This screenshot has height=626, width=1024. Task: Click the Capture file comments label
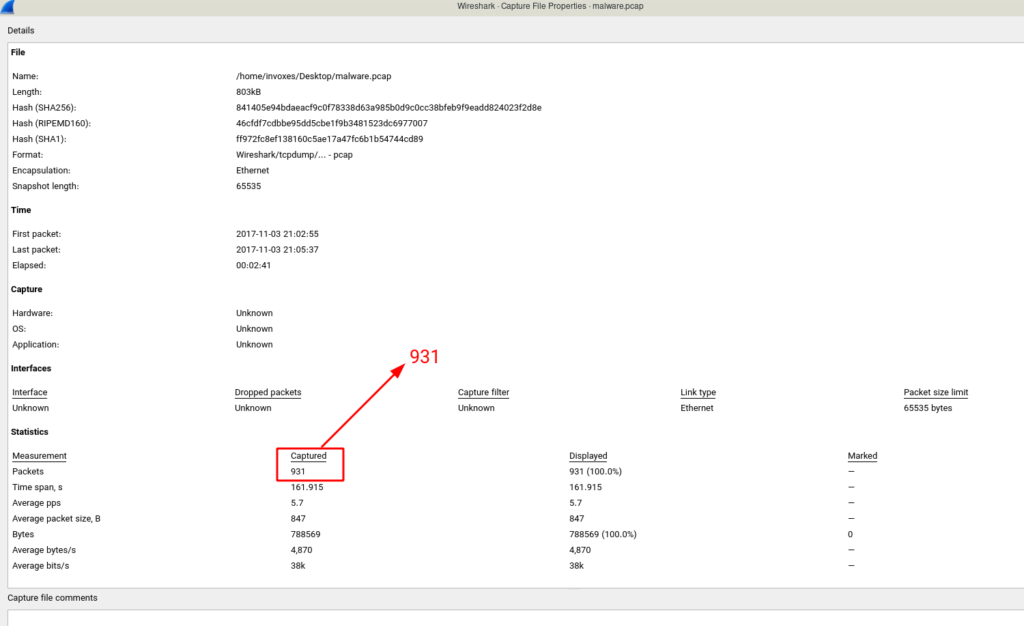pyautogui.click(x=52, y=598)
